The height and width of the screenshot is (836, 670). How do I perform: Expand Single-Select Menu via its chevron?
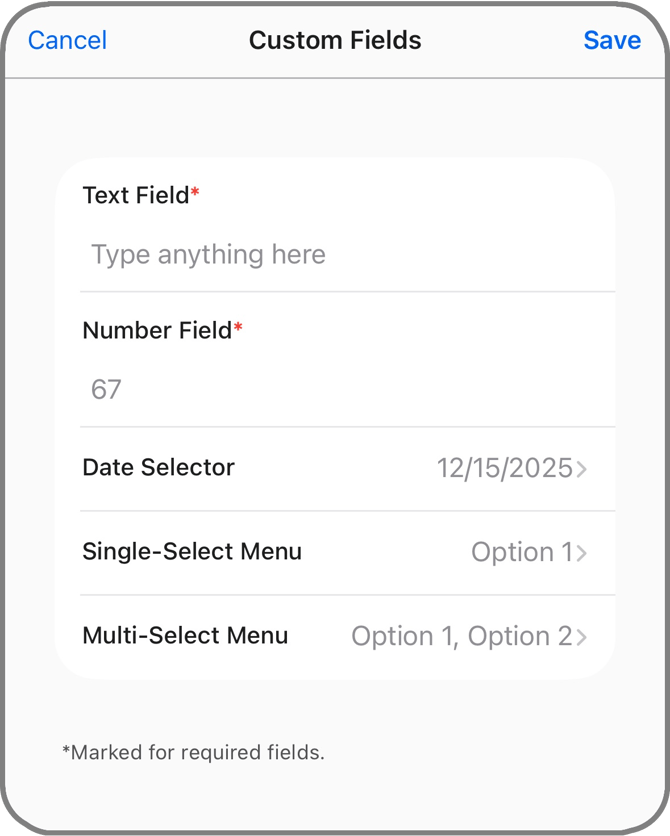(x=582, y=553)
